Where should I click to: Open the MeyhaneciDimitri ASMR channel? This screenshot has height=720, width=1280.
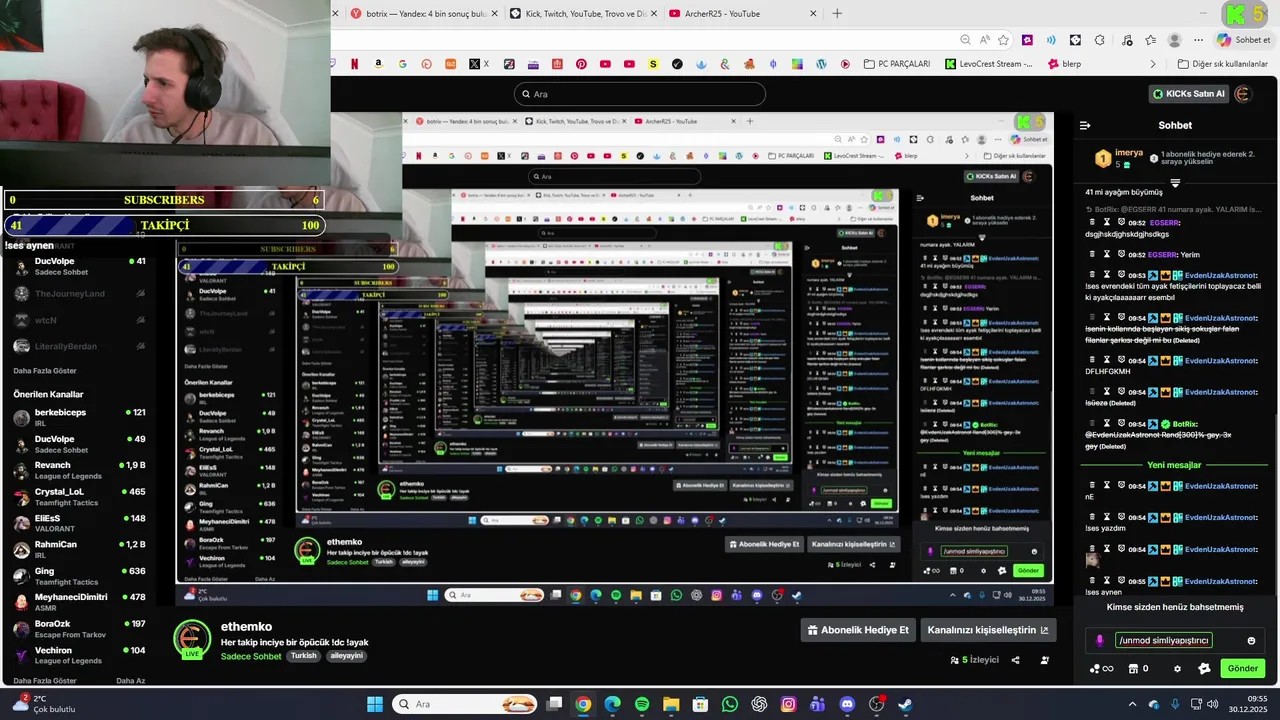click(x=78, y=602)
